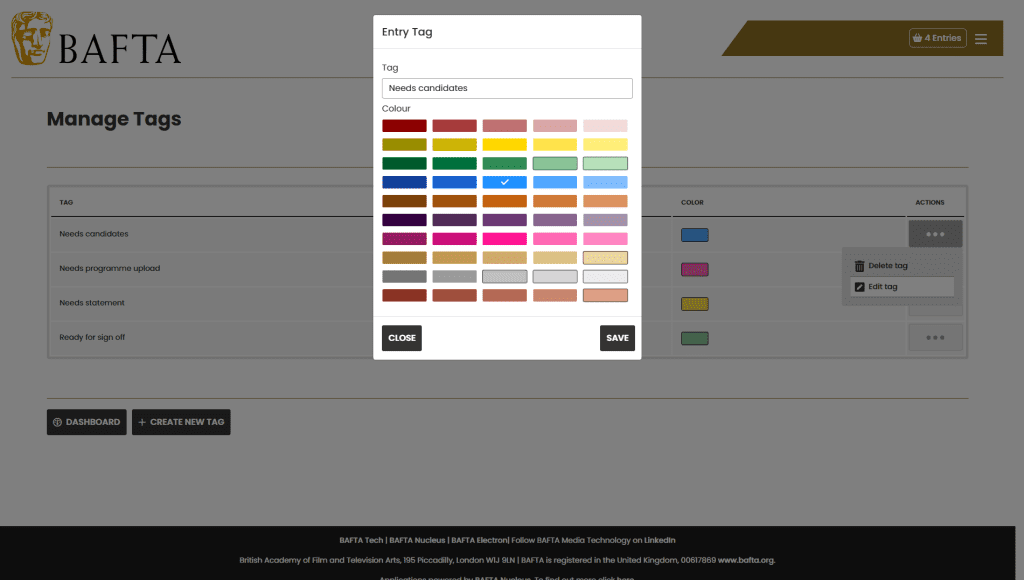1024x580 pixels.
Task: Select the checked blue colour swatch
Action: (x=504, y=182)
